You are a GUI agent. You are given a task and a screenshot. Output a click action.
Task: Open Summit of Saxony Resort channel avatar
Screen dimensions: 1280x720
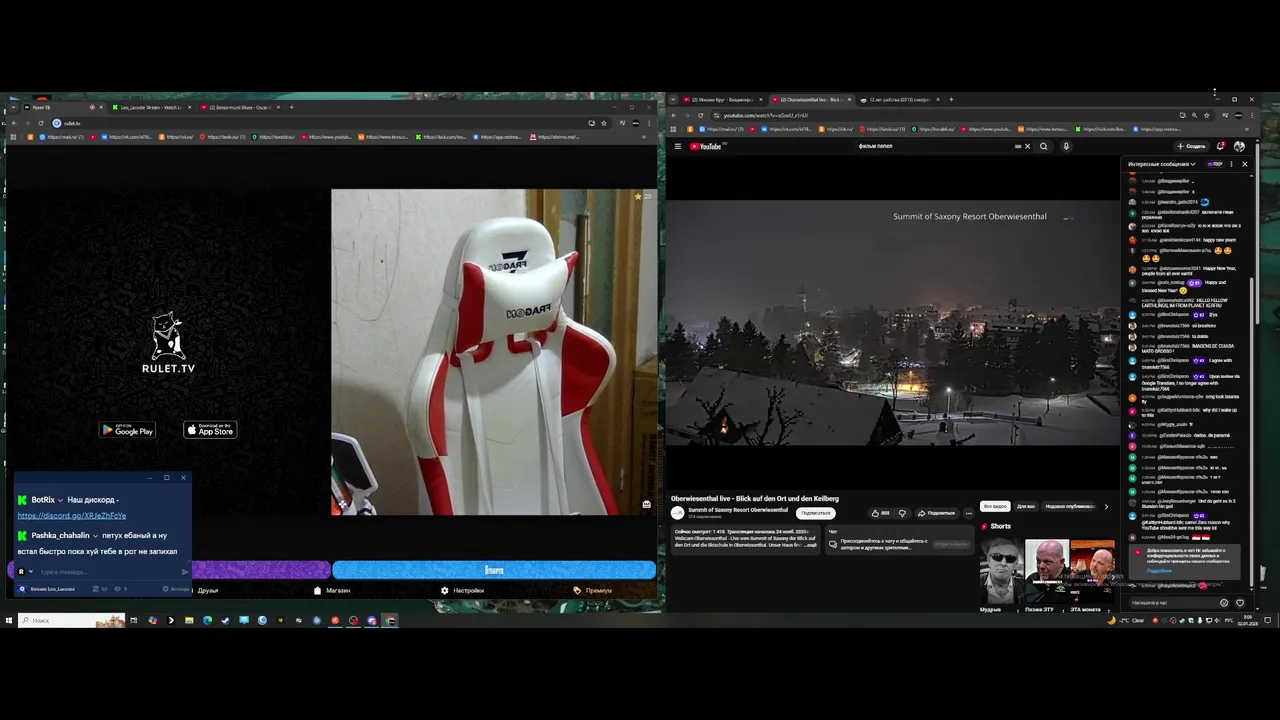[677, 512]
